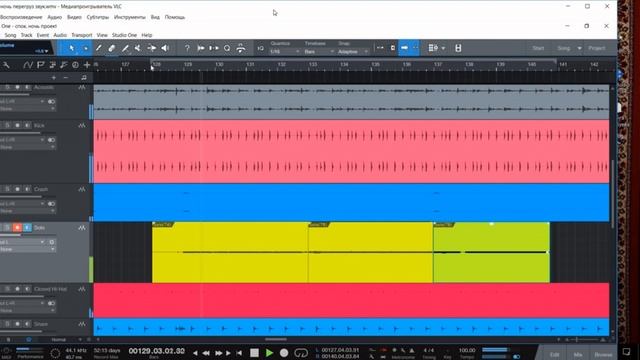Open the Snap Adaptive dropdown
This screenshot has height=360, width=640.
coord(353,52)
